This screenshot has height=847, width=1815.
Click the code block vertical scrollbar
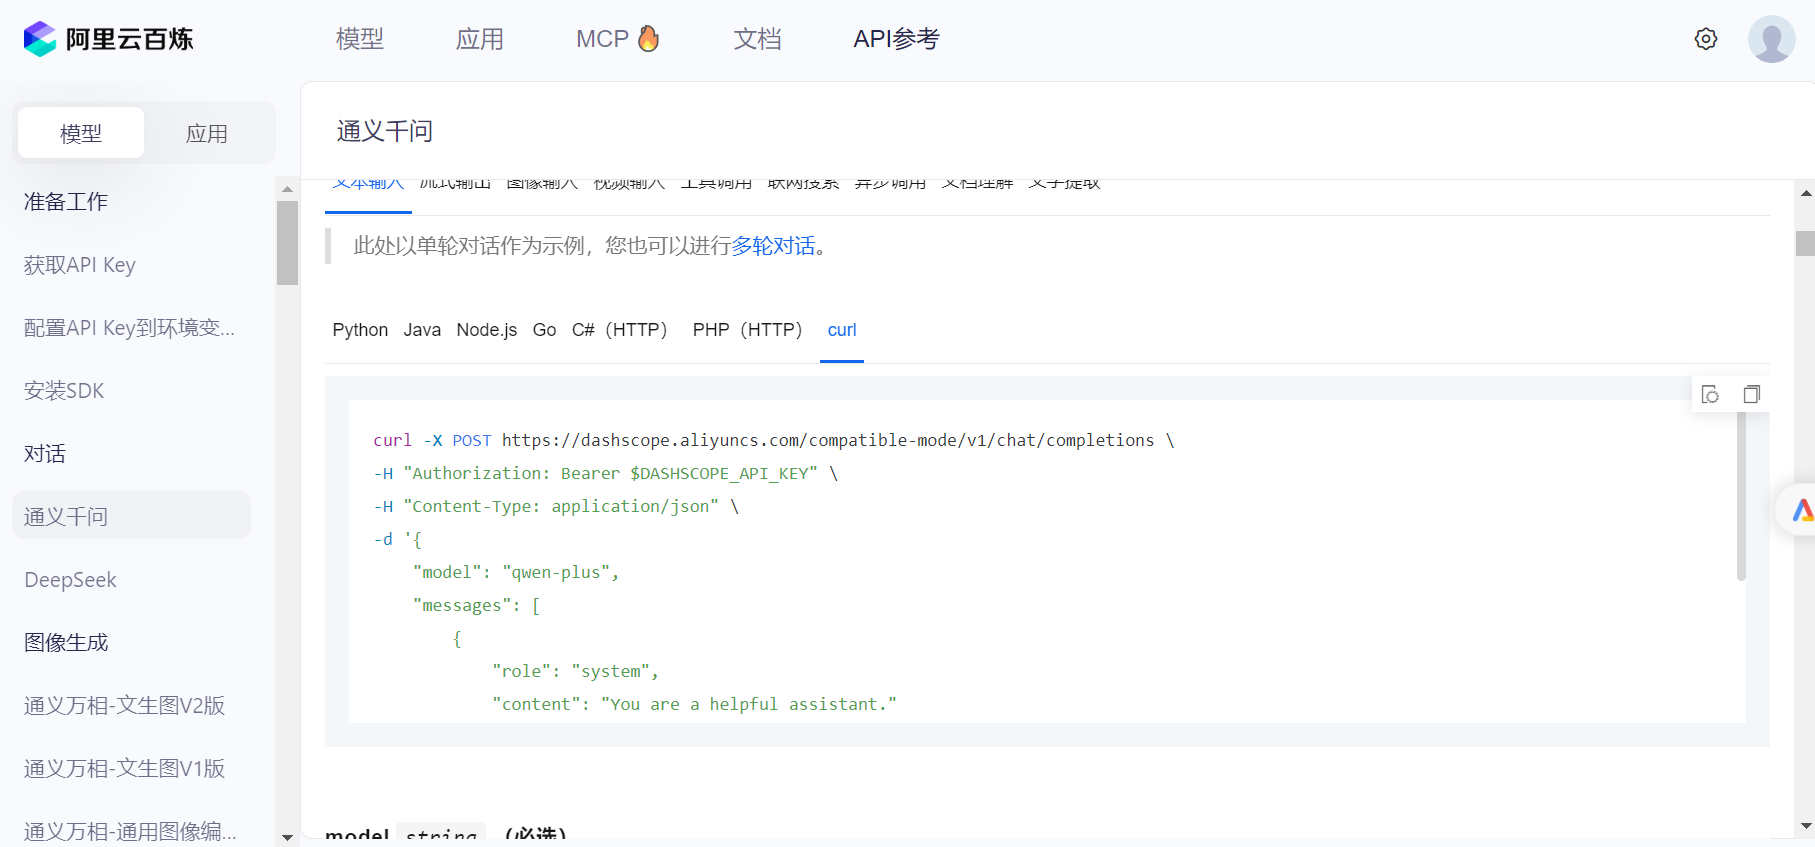1741,495
